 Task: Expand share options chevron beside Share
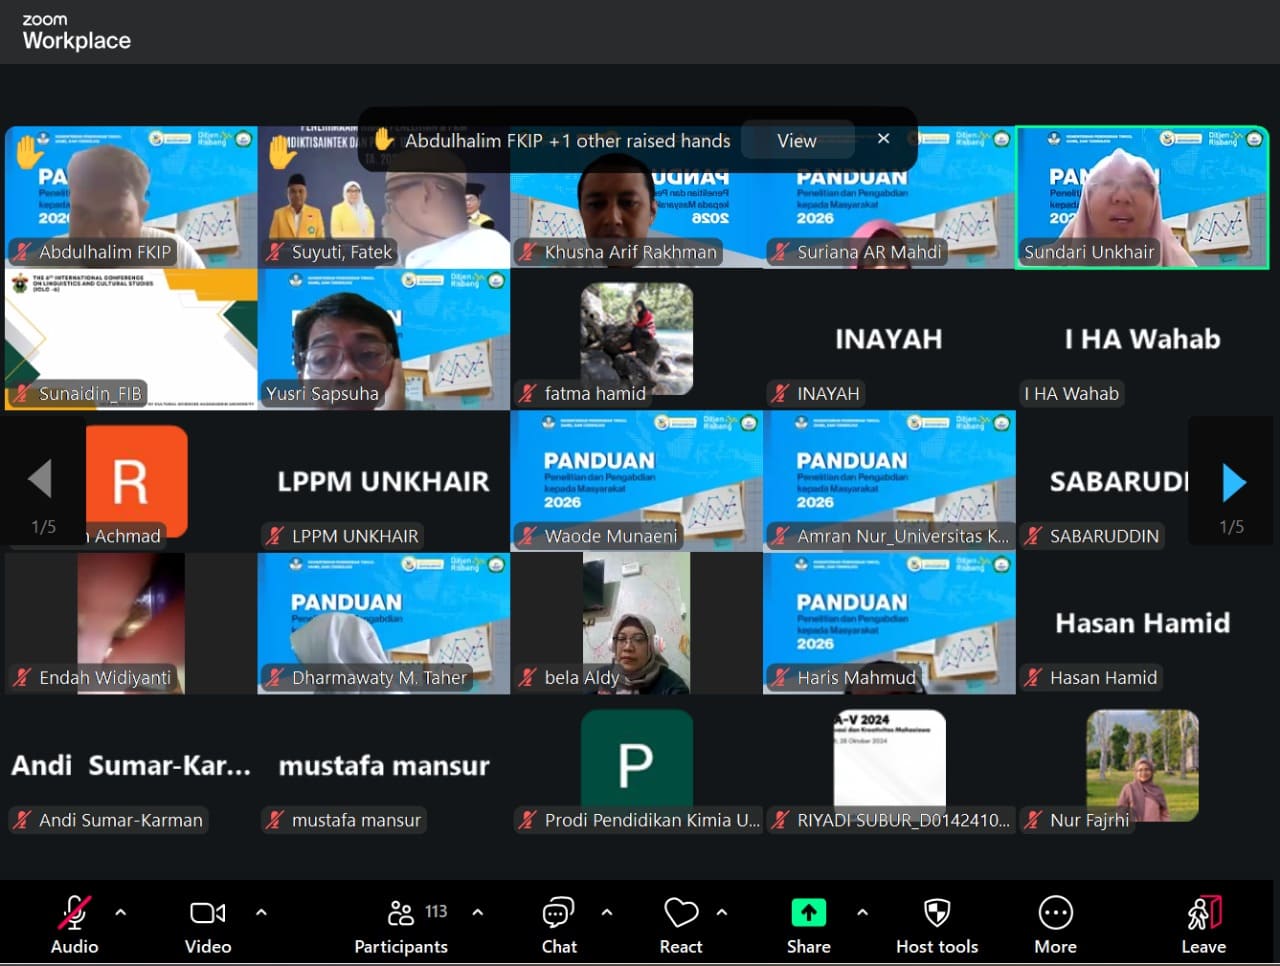click(862, 912)
